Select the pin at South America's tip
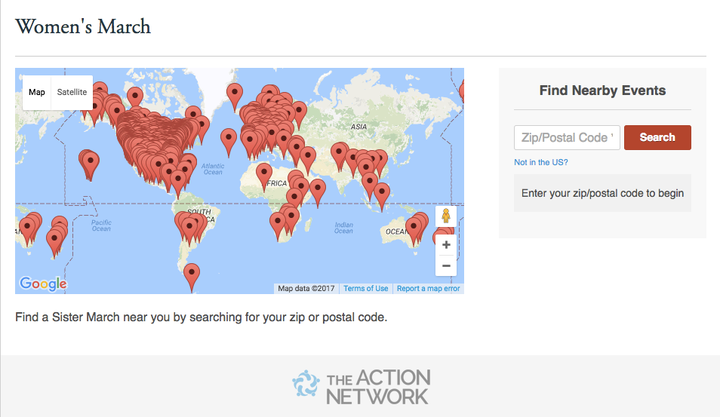The image size is (720, 417). point(191,277)
